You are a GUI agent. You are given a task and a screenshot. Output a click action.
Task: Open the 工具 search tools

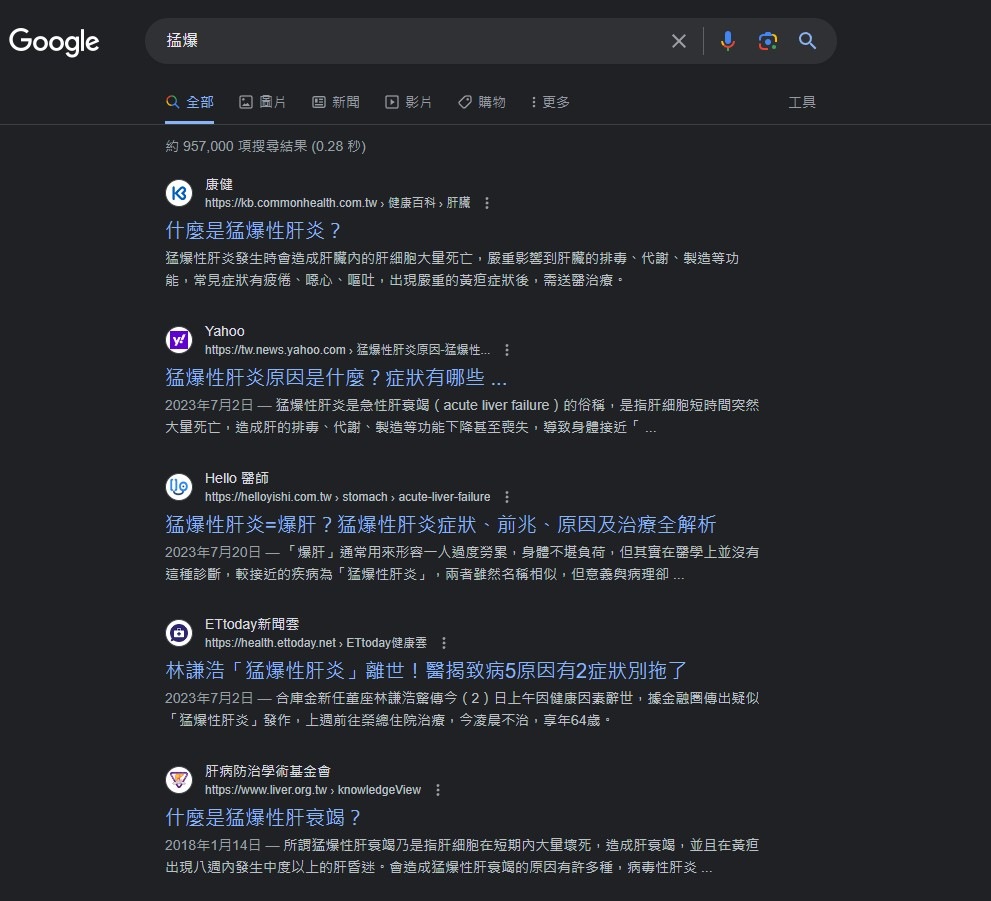[802, 102]
